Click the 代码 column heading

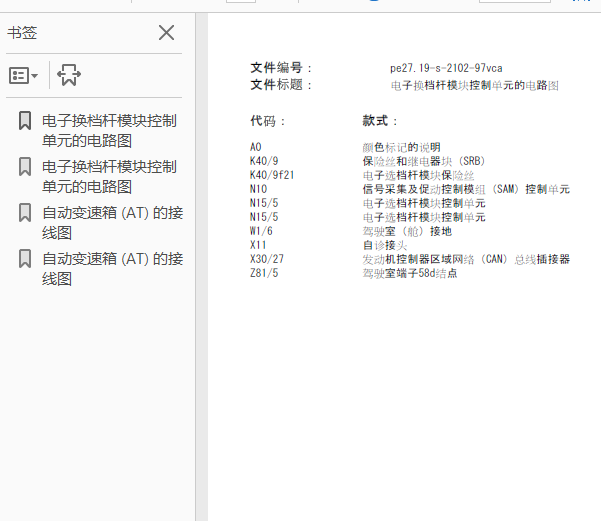point(268,121)
